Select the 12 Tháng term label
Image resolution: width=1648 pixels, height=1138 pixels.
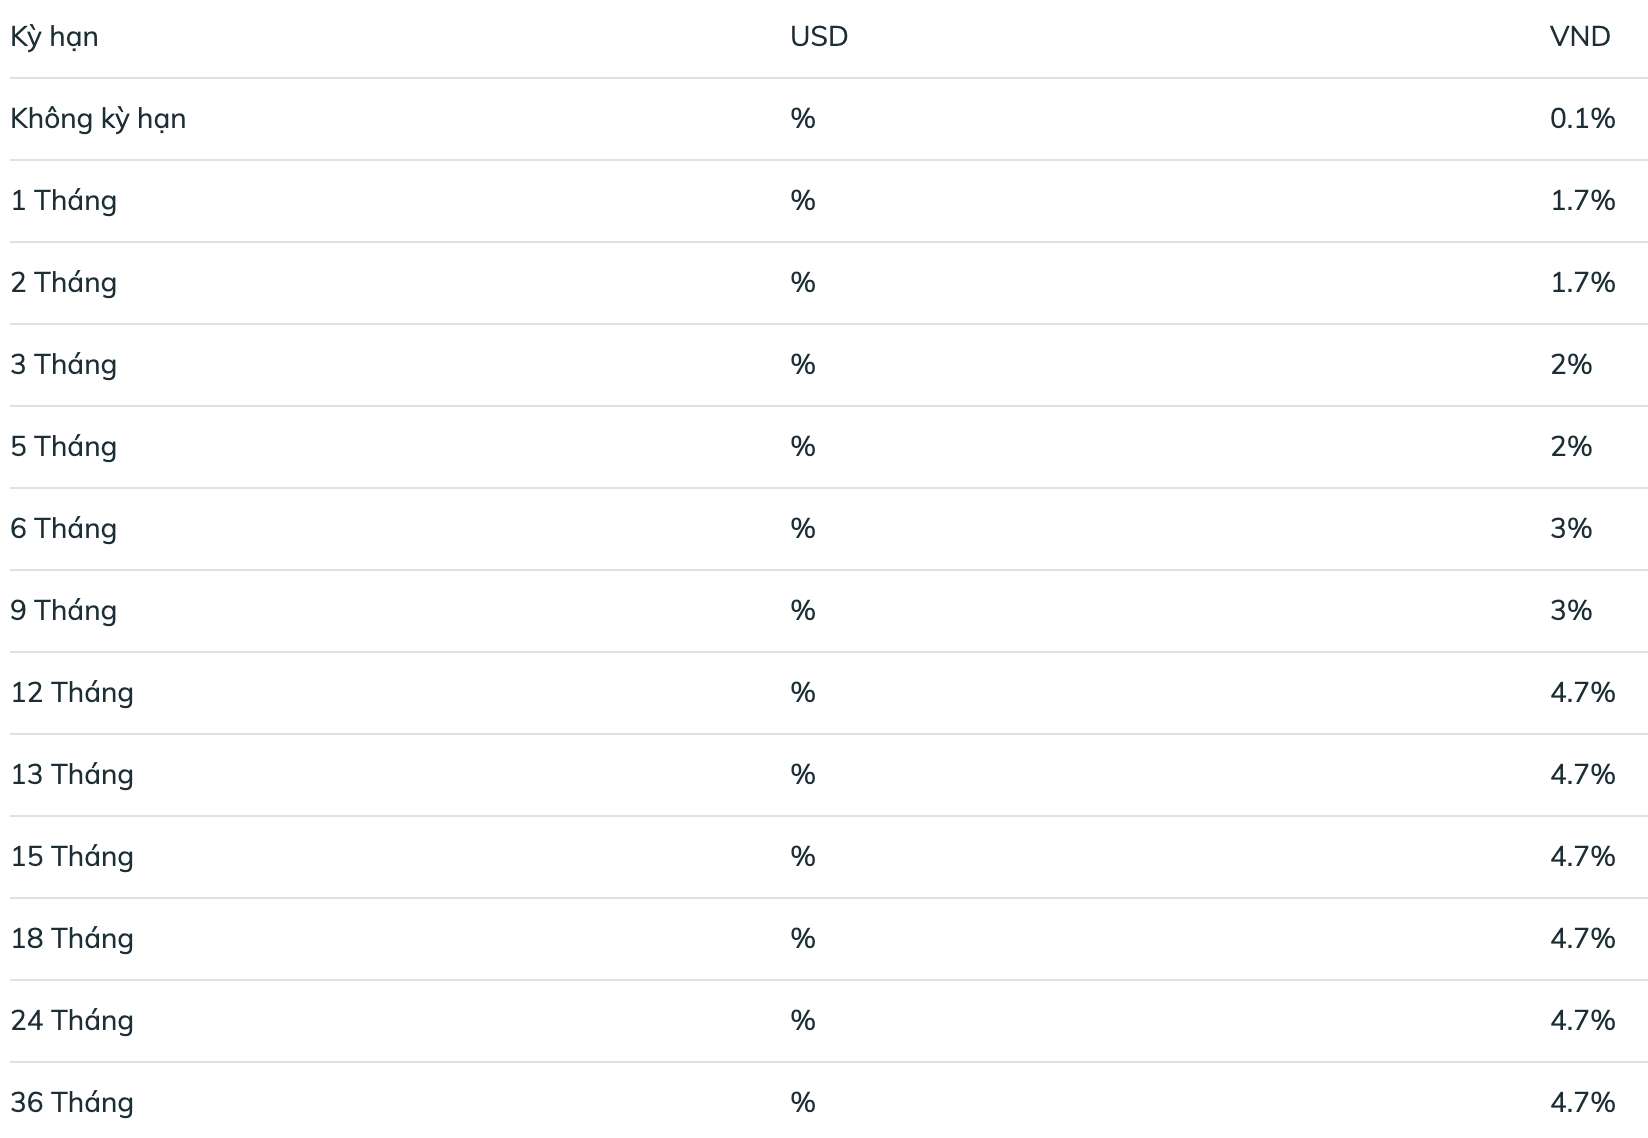(x=72, y=693)
